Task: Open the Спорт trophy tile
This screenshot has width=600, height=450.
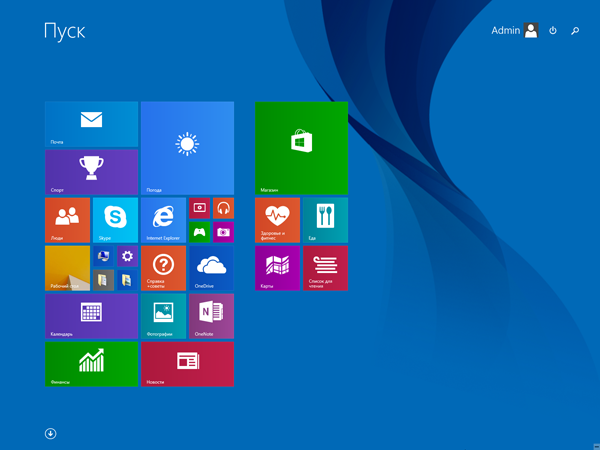Action: (x=91, y=172)
